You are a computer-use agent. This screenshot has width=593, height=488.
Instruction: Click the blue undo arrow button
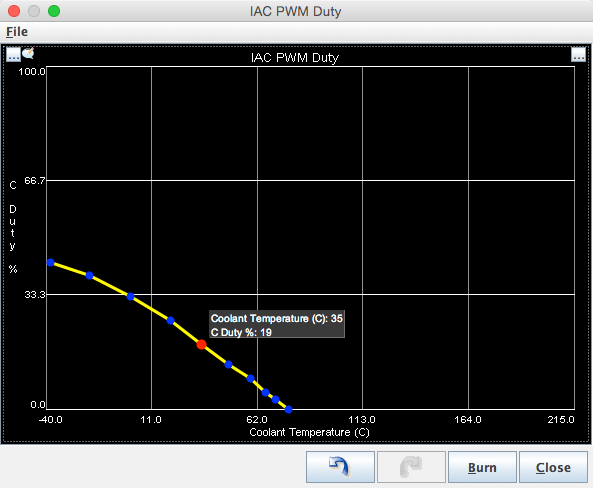click(x=340, y=467)
